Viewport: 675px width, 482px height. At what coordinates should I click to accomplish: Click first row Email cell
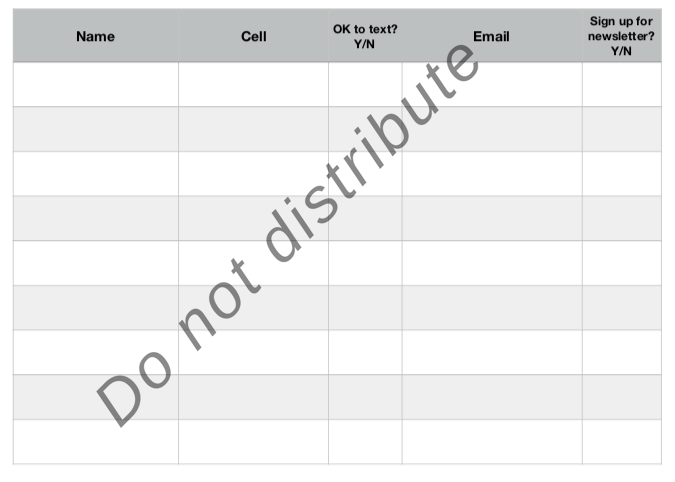pos(492,84)
